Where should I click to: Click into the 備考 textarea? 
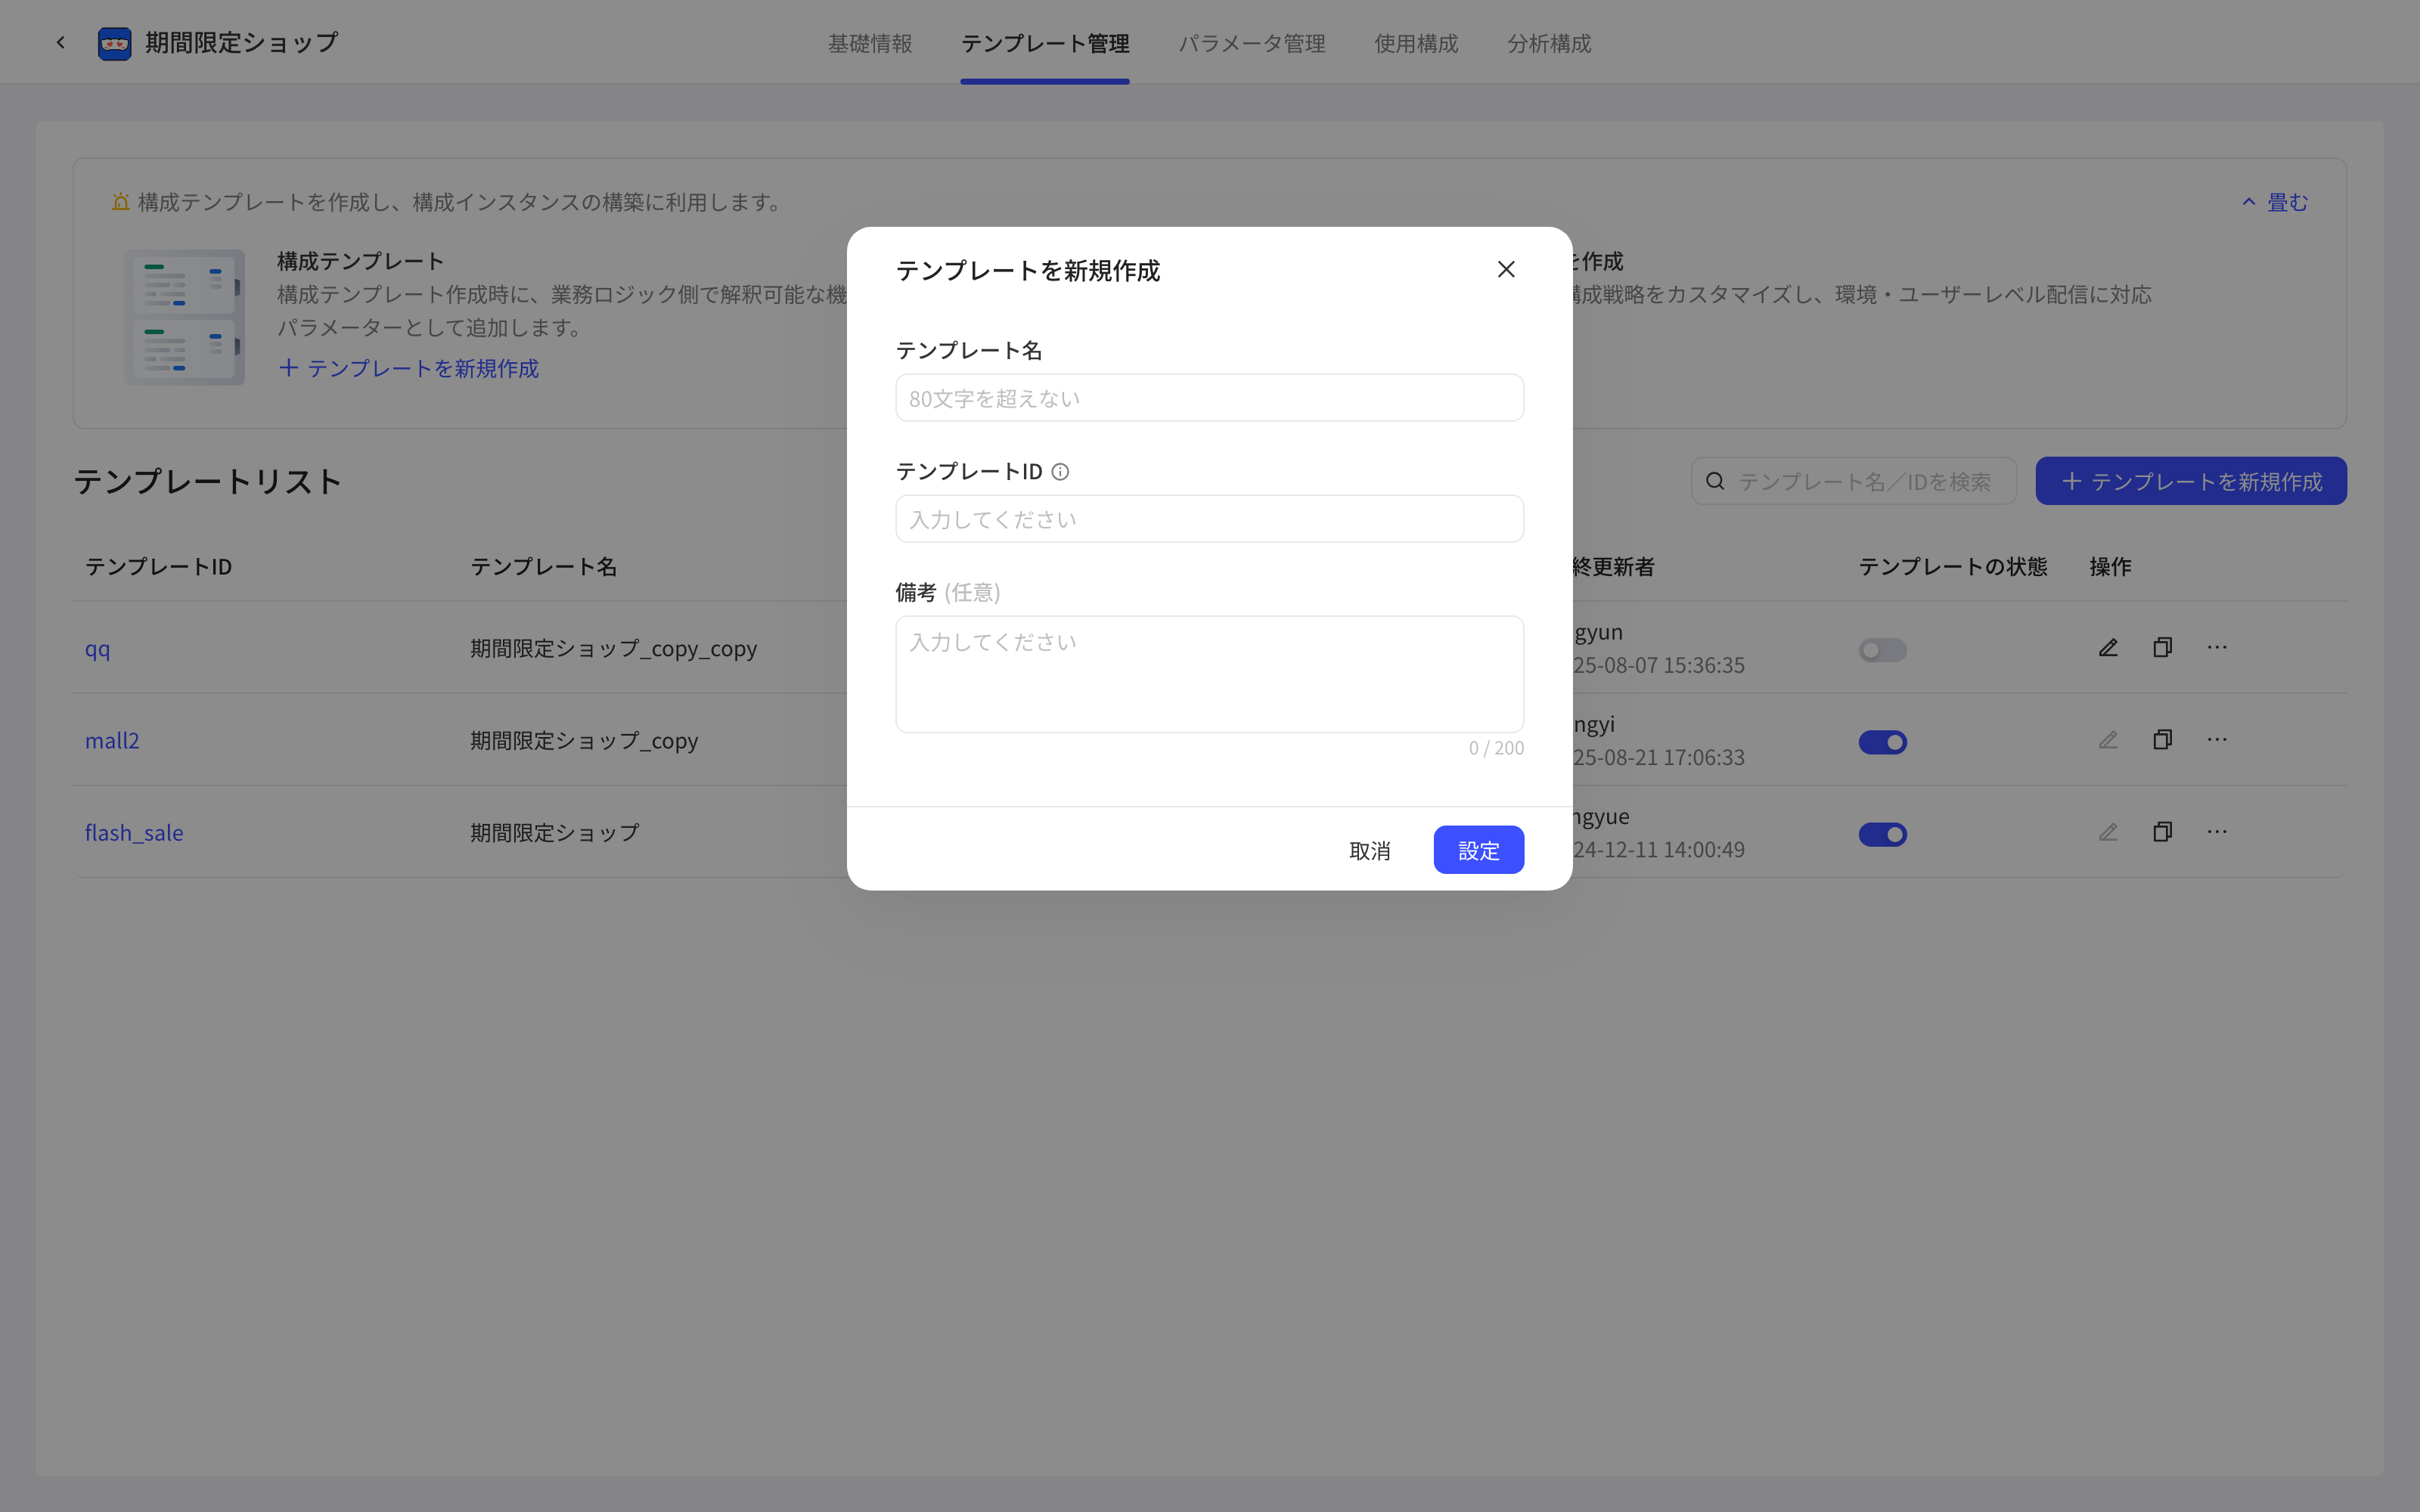pyautogui.click(x=1210, y=674)
